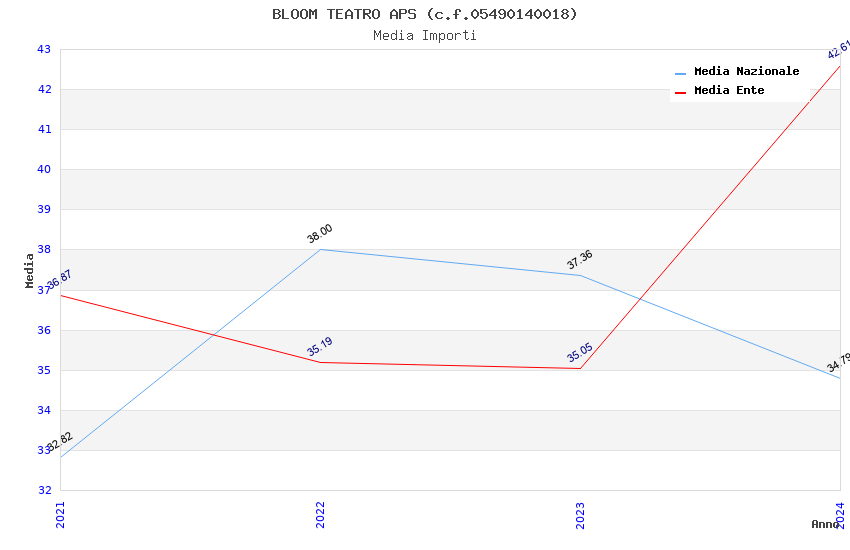Click the red Media Ente legend swatch
The image size is (850, 550).
(681, 92)
